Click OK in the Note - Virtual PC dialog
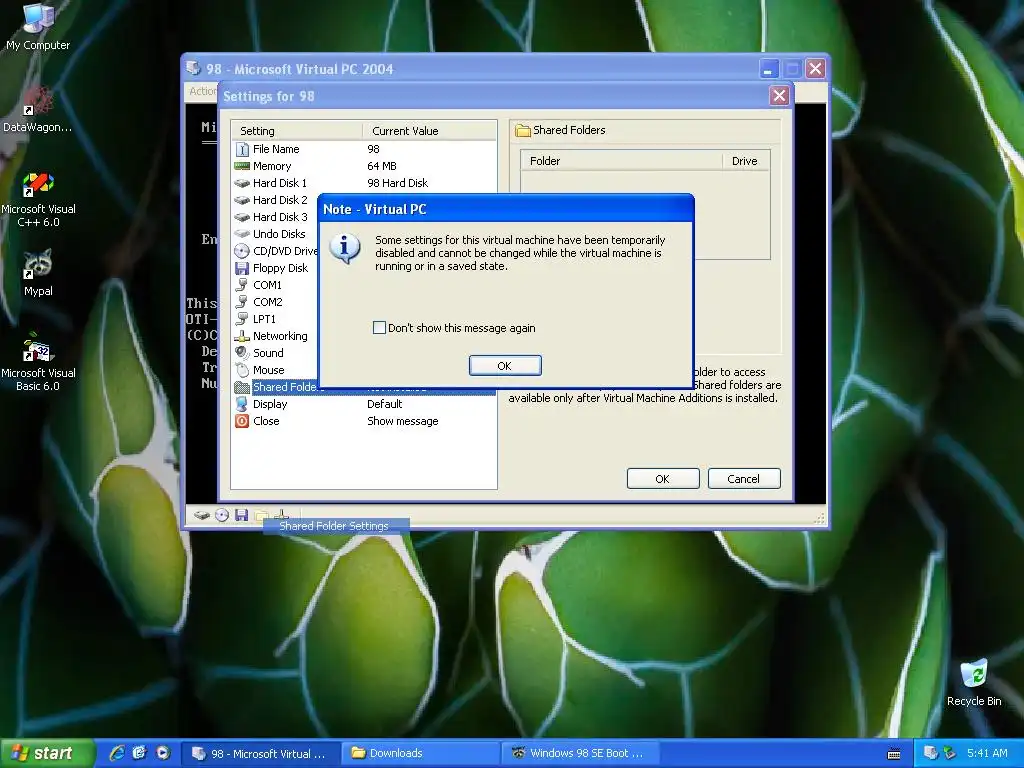This screenshot has width=1024, height=768. coord(505,366)
